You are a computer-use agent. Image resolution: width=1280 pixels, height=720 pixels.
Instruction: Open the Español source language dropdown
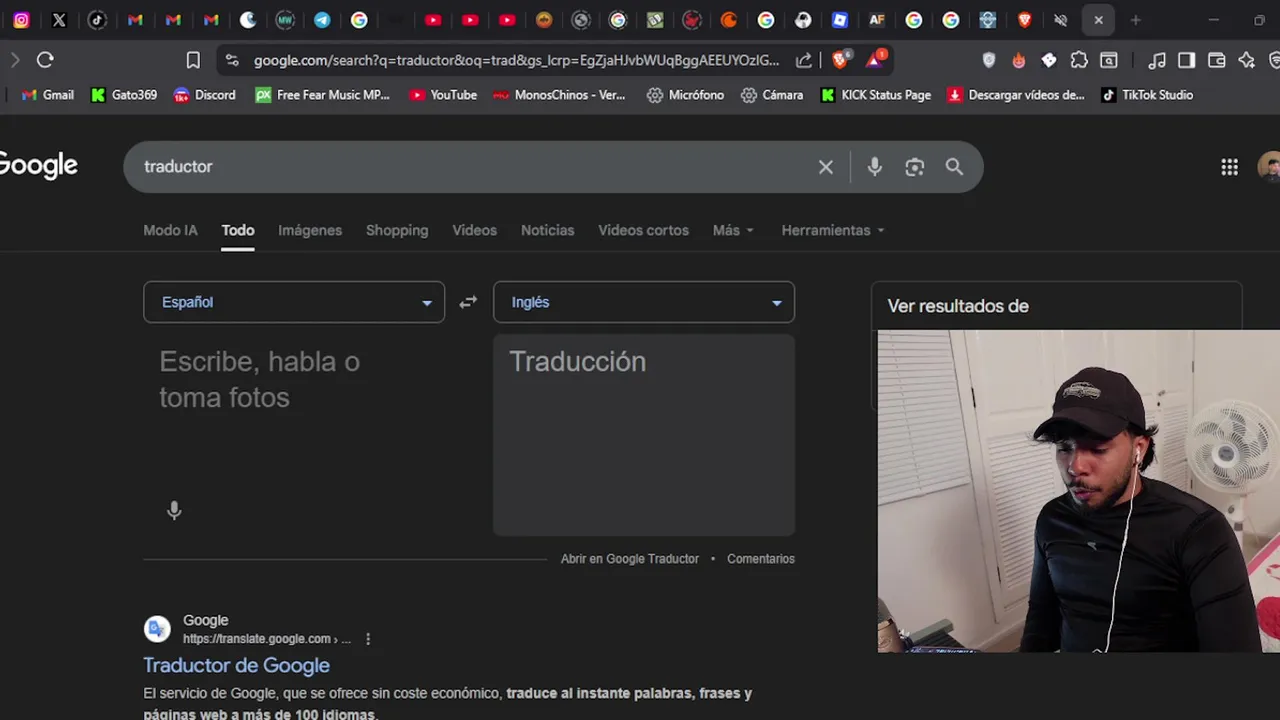(294, 302)
